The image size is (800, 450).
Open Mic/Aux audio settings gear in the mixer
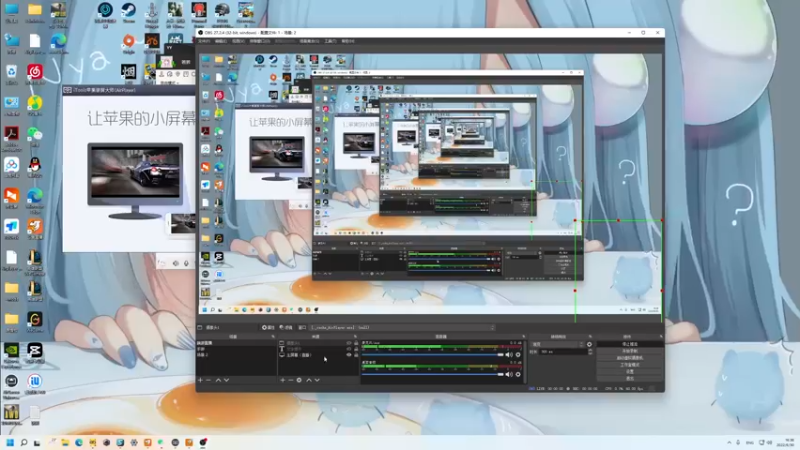[518, 354]
